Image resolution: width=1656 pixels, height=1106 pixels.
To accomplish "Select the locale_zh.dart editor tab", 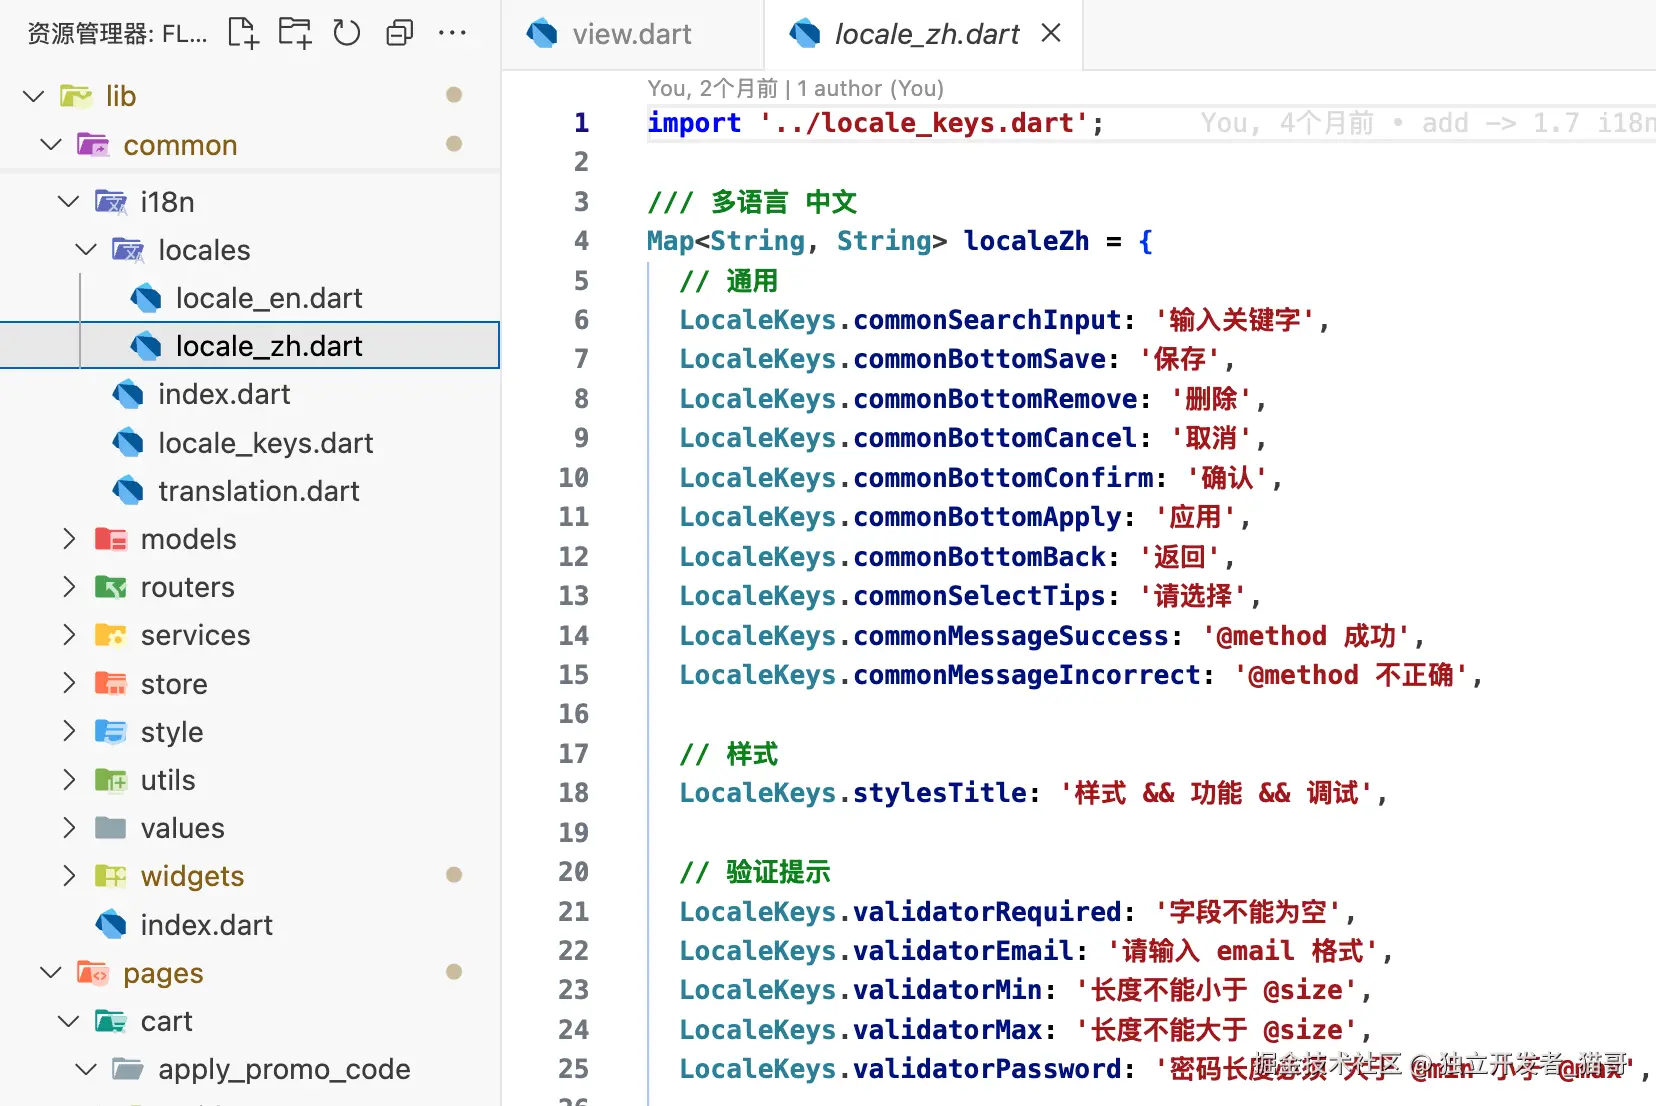I will (x=926, y=34).
